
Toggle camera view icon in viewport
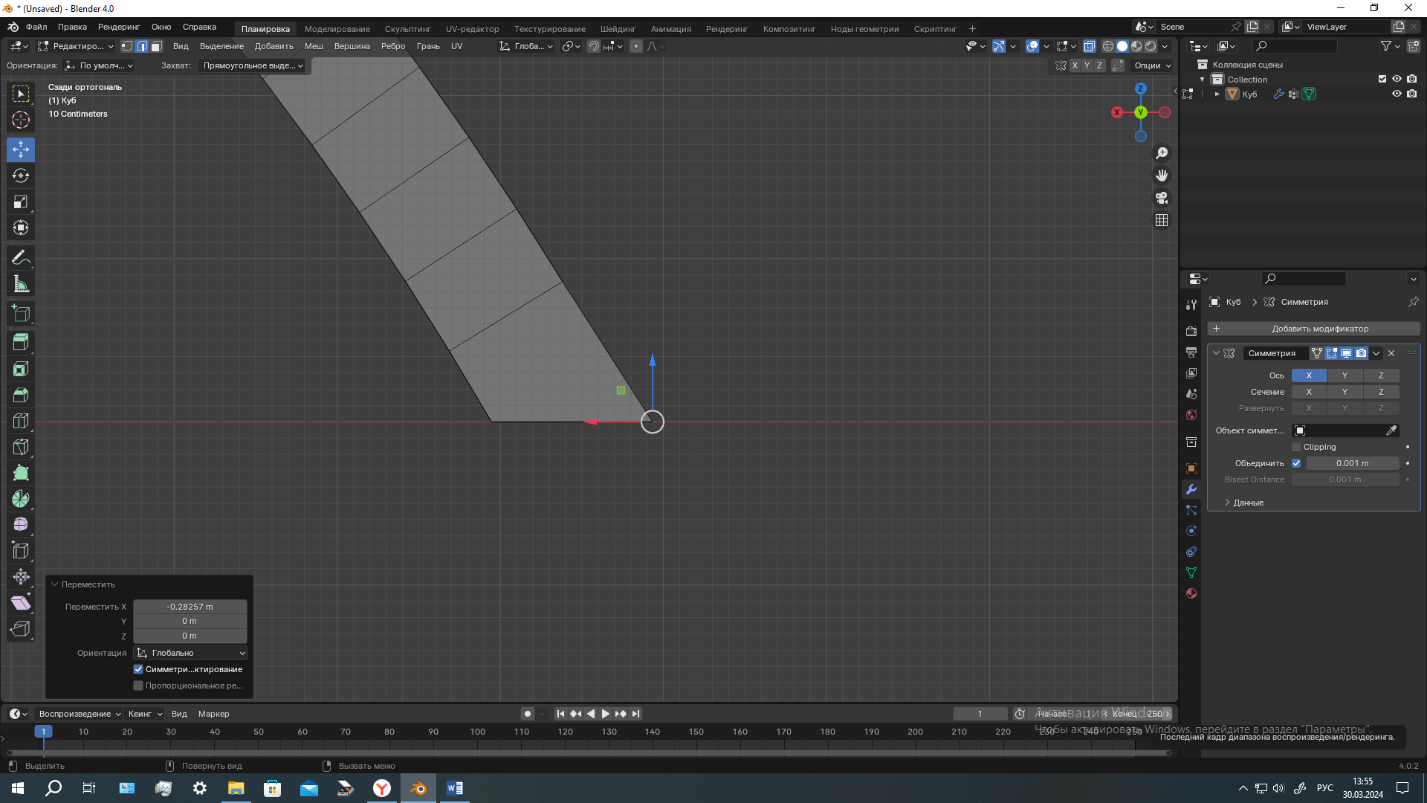click(1161, 197)
